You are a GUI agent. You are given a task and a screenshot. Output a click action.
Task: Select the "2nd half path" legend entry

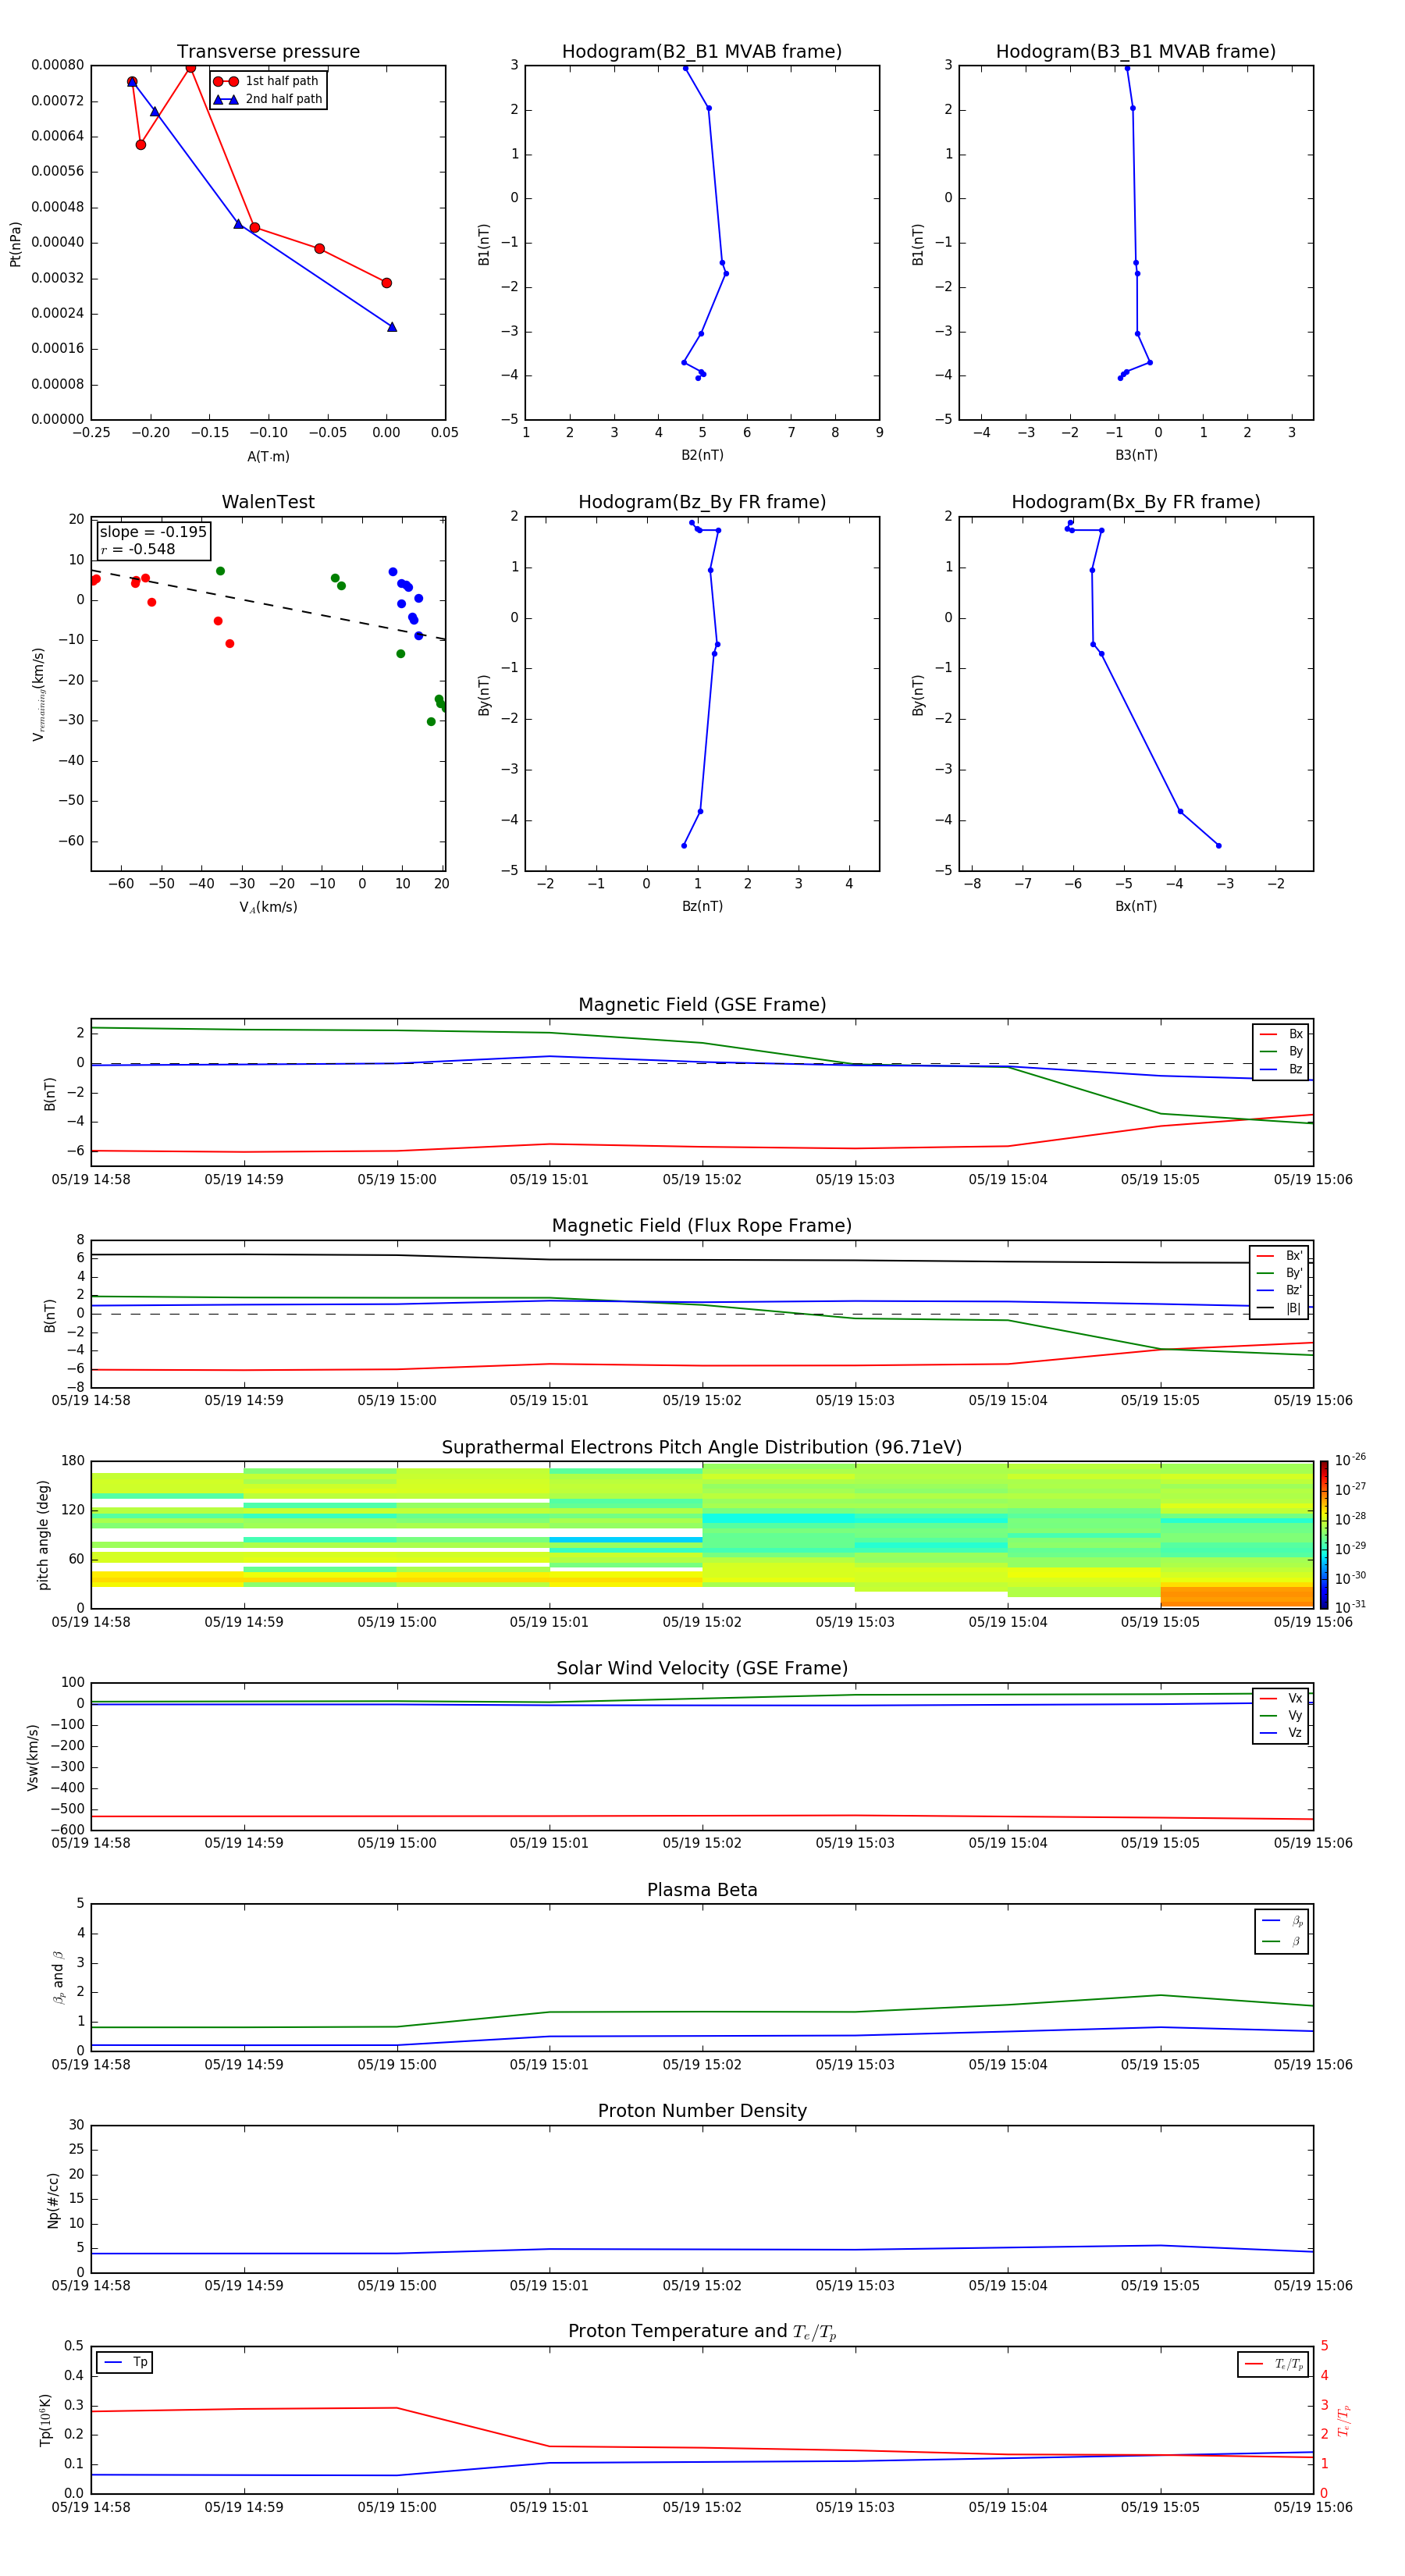tap(269, 99)
